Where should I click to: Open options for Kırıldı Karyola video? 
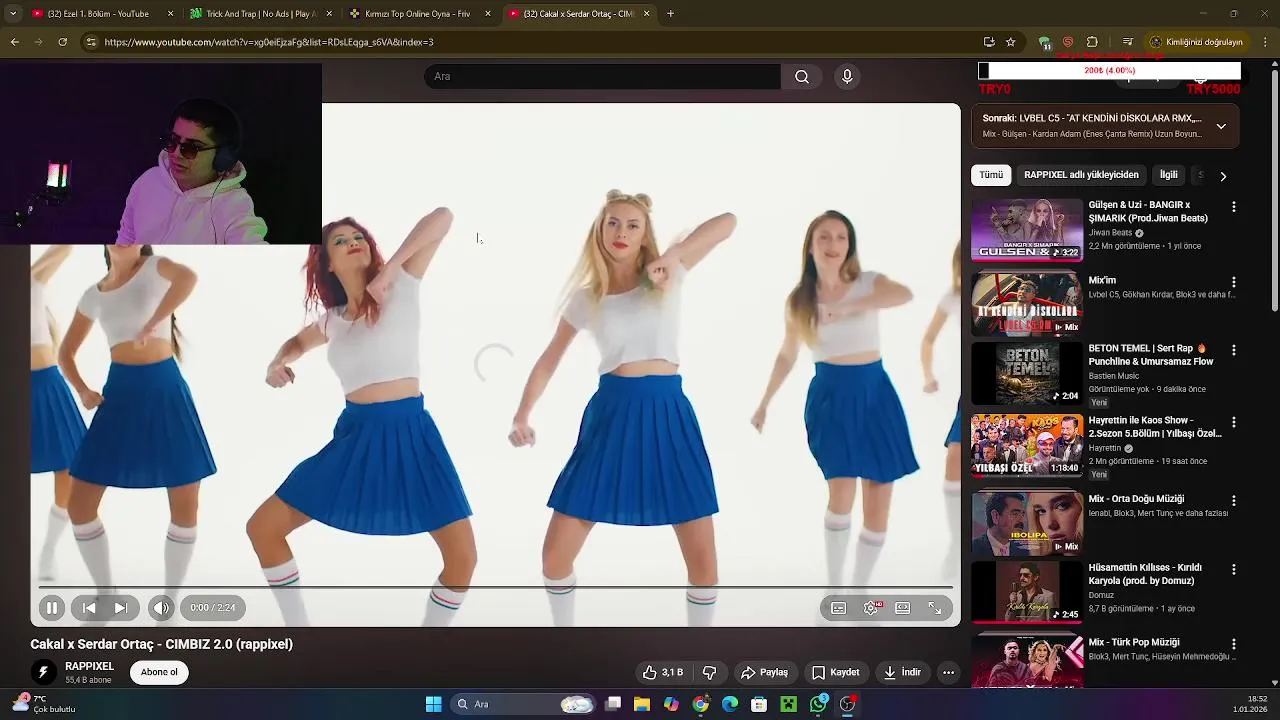[1233, 569]
